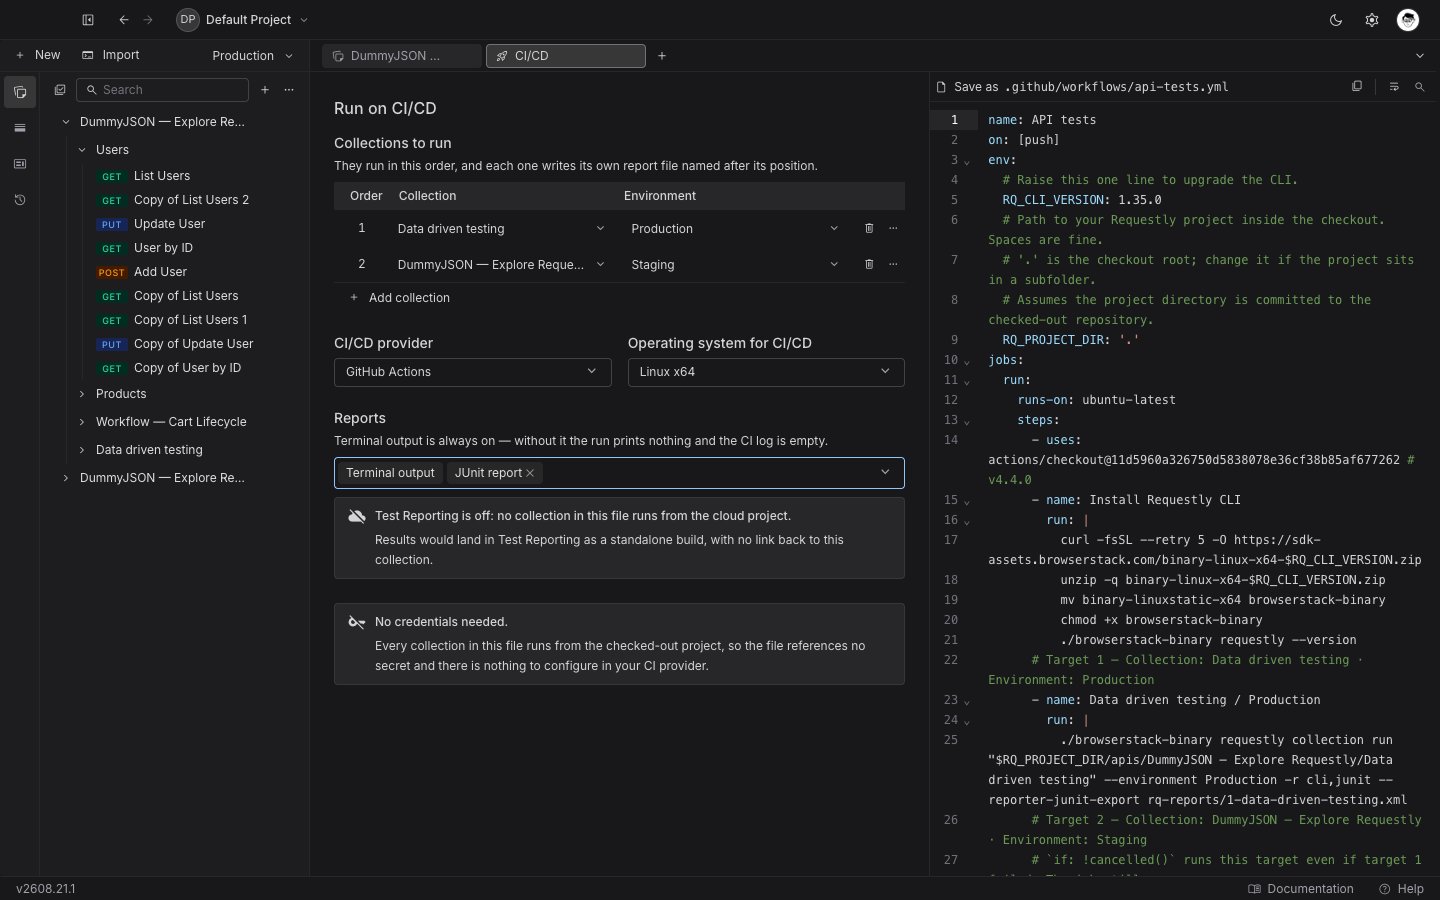Open the Collections sidebar icon
The width and height of the screenshot is (1440, 900).
click(20, 92)
